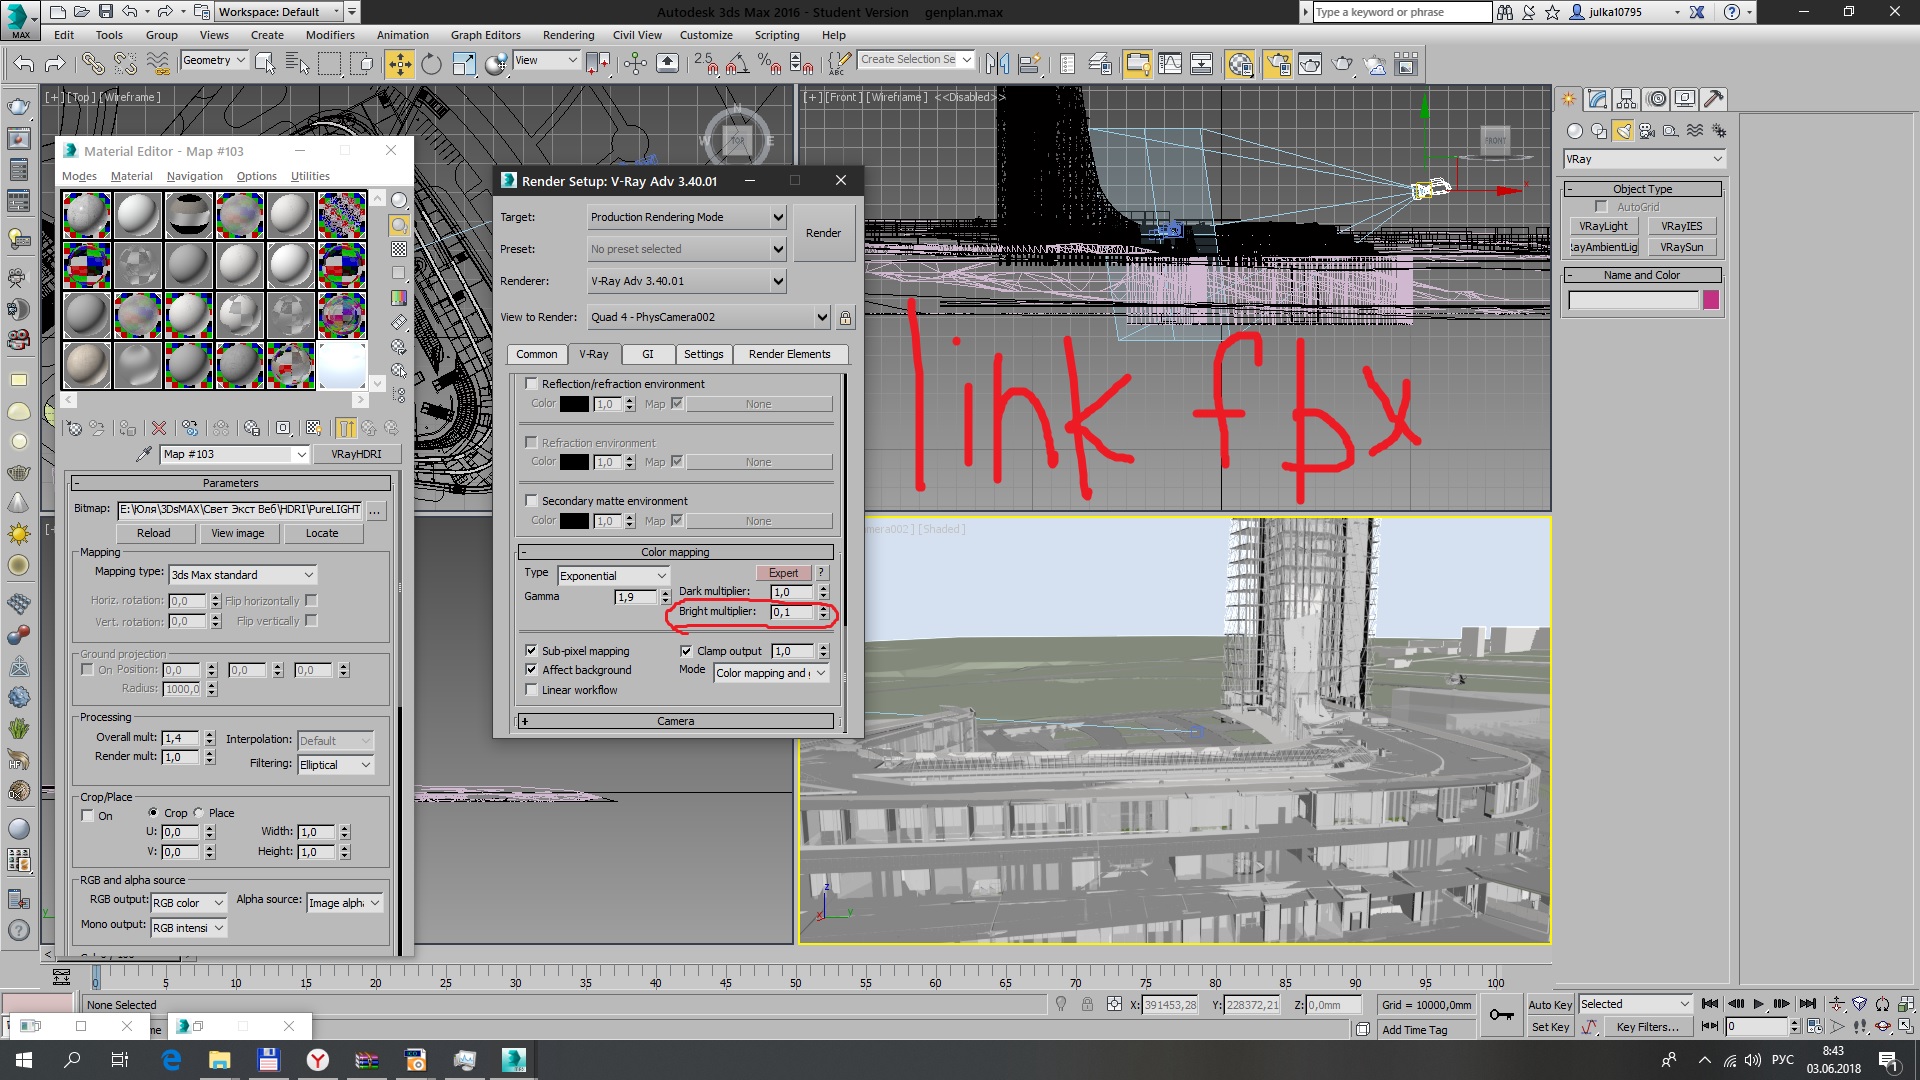Open the color mapping Type dropdown
The width and height of the screenshot is (1920, 1080).
pos(613,576)
